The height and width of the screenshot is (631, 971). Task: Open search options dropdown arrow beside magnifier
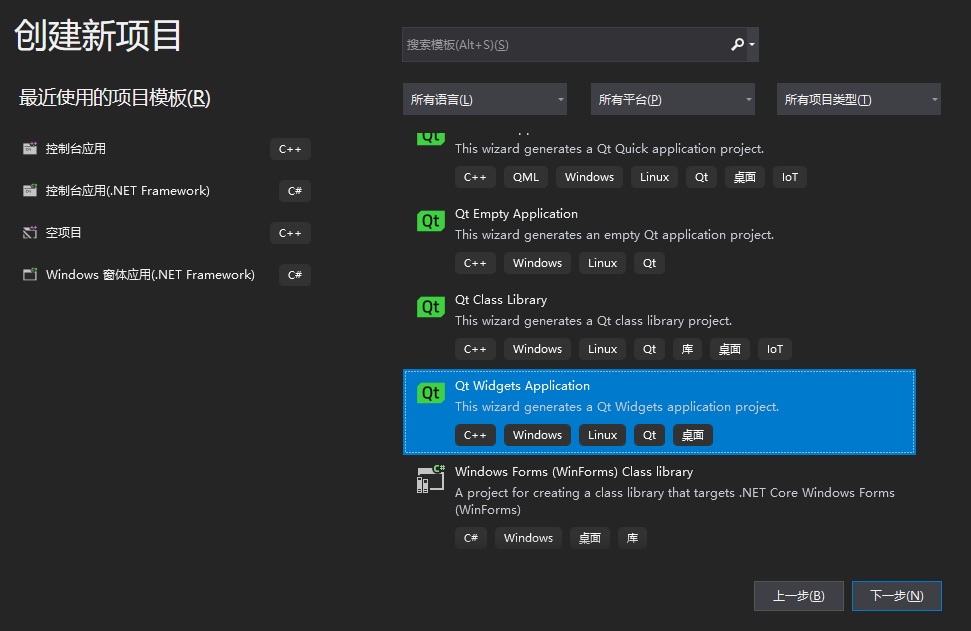pos(752,45)
